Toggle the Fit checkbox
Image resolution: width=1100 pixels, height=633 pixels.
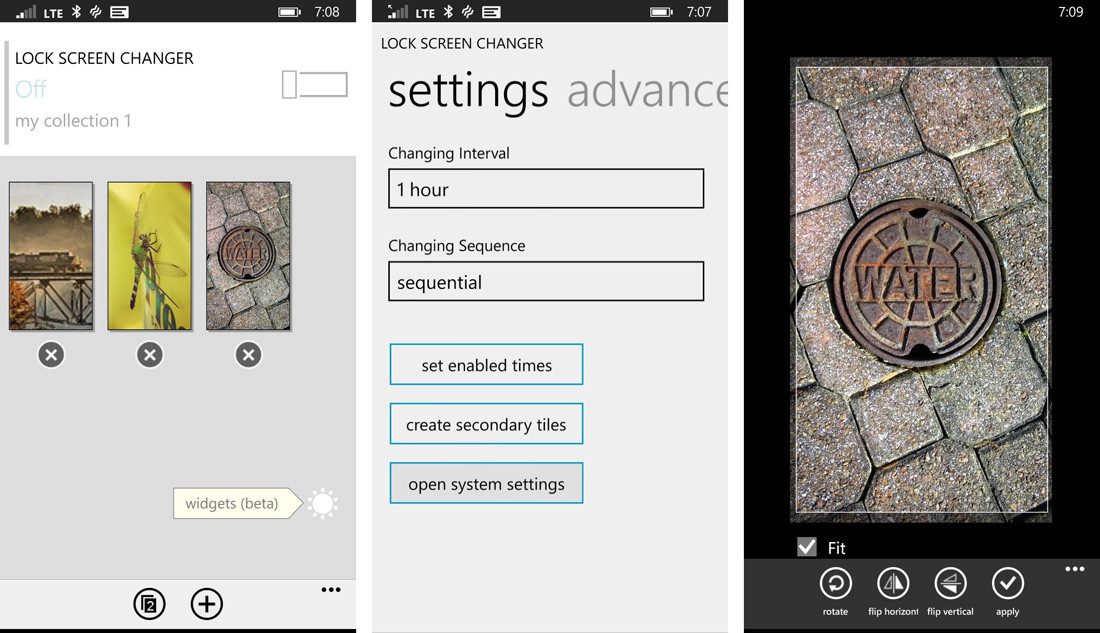click(x=807, y=547)
